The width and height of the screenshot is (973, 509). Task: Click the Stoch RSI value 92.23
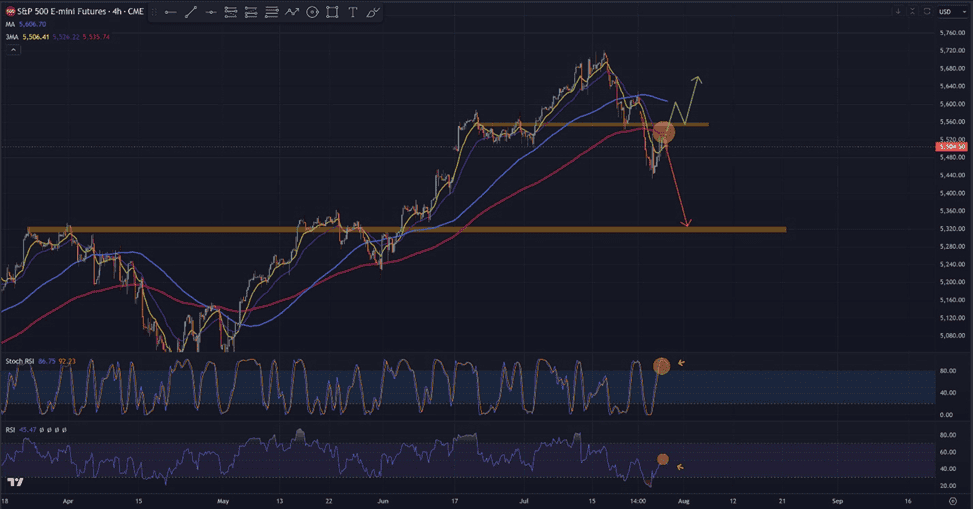pyautogui.click(x=67, y=361)
